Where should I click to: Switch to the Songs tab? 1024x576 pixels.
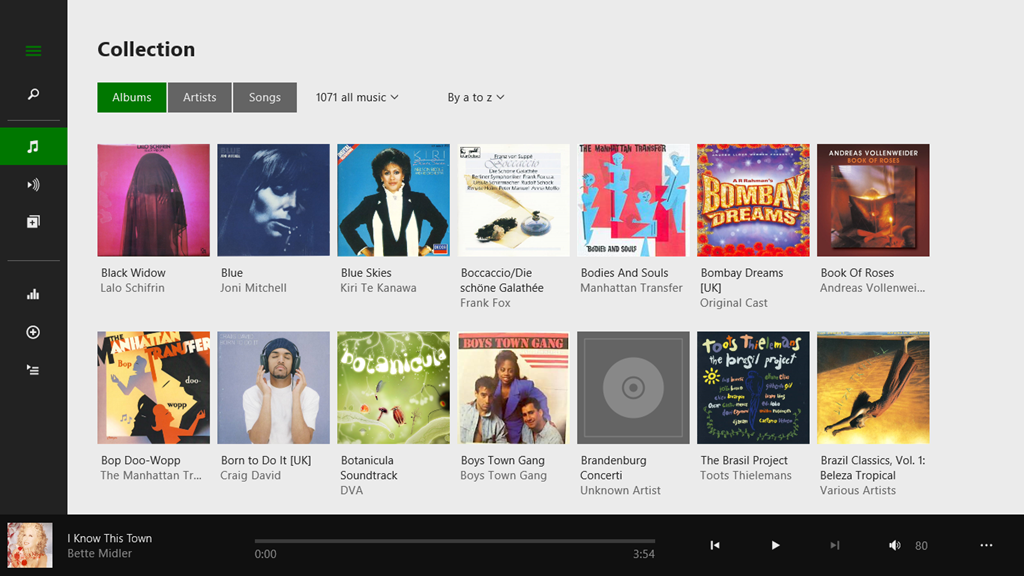265,97
